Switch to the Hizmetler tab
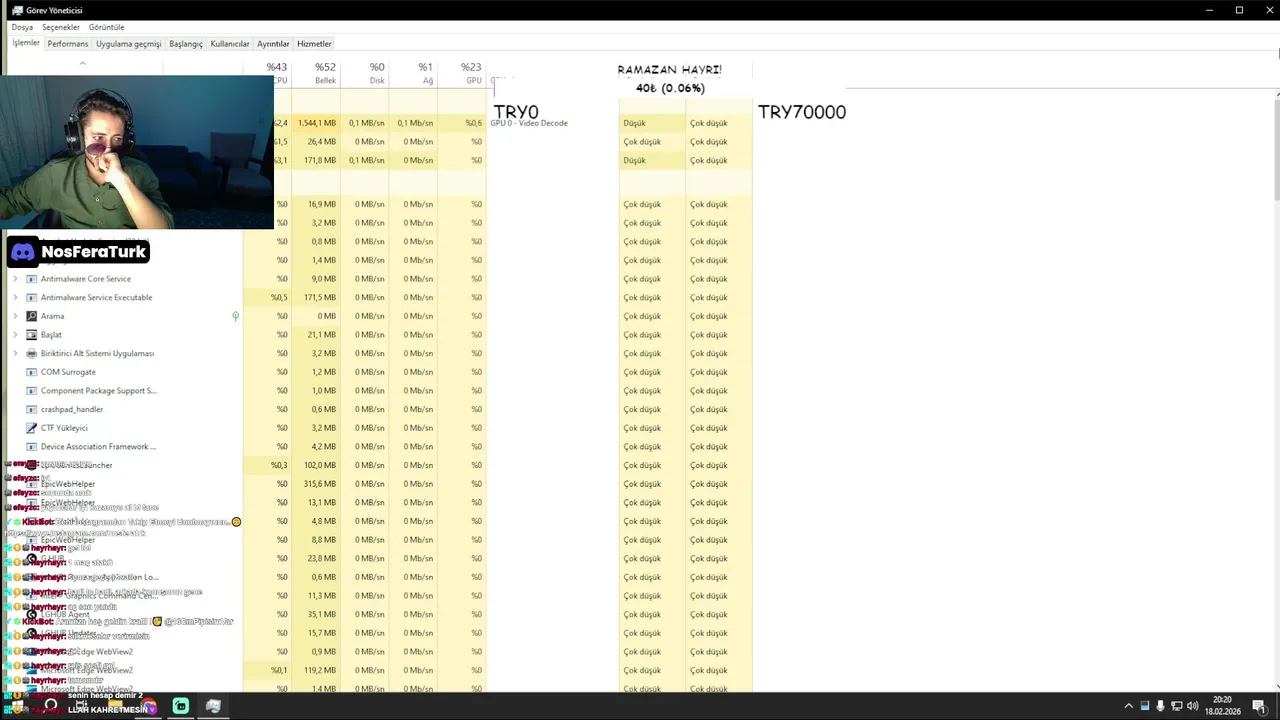Image resolution: width=1280 pixels, height=720 pixels. (x=314, y=44)
